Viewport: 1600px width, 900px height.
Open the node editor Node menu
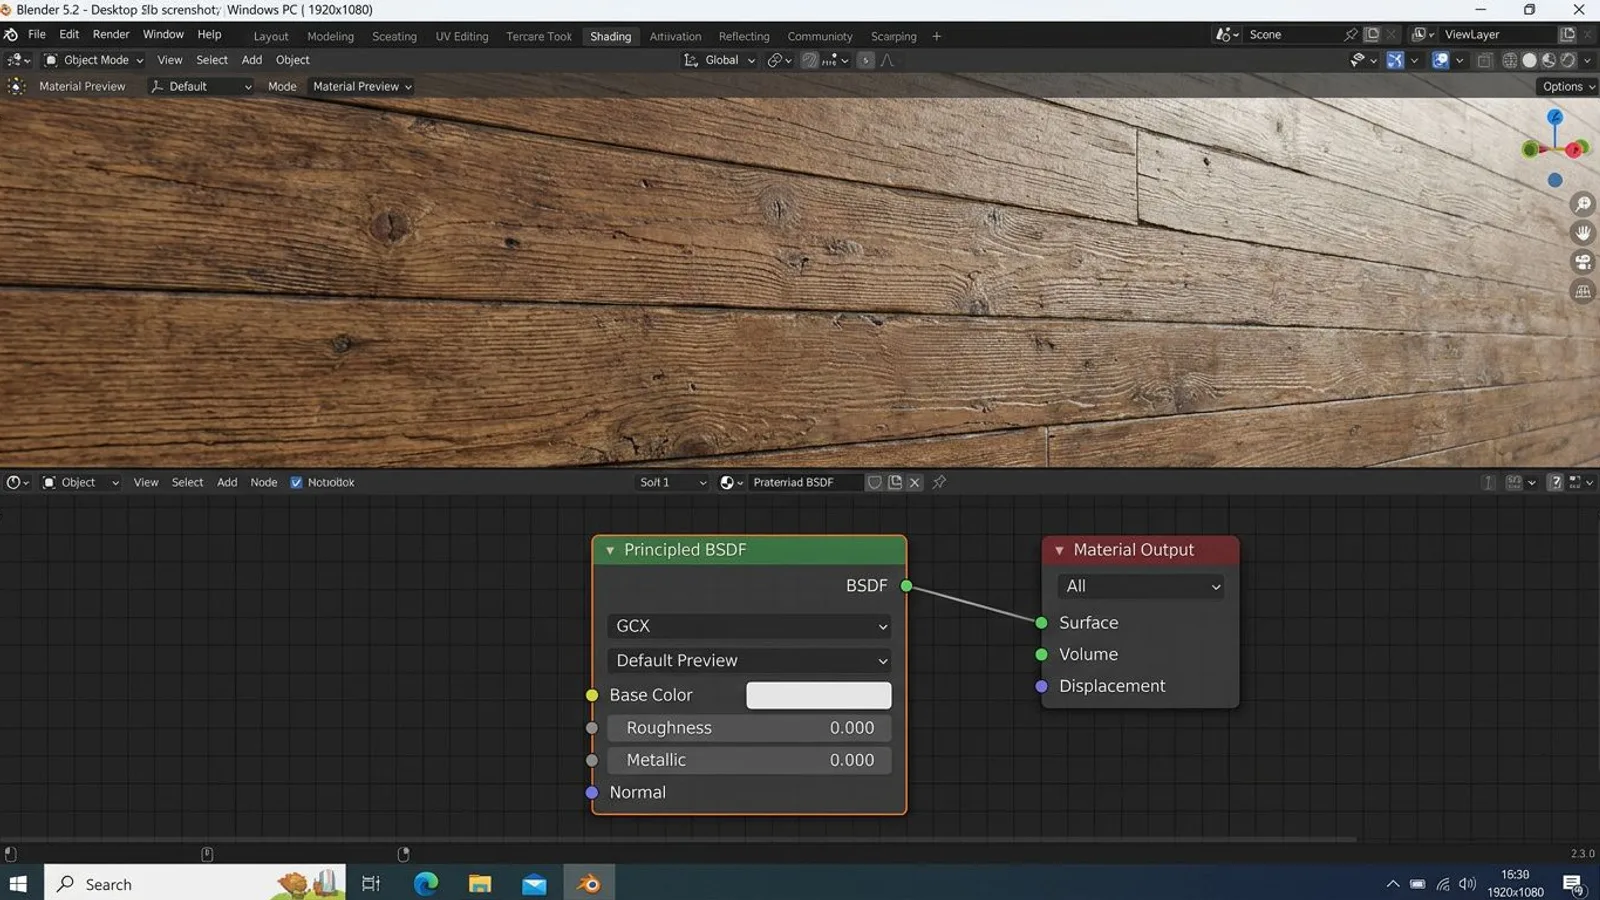tap(264, 482)
